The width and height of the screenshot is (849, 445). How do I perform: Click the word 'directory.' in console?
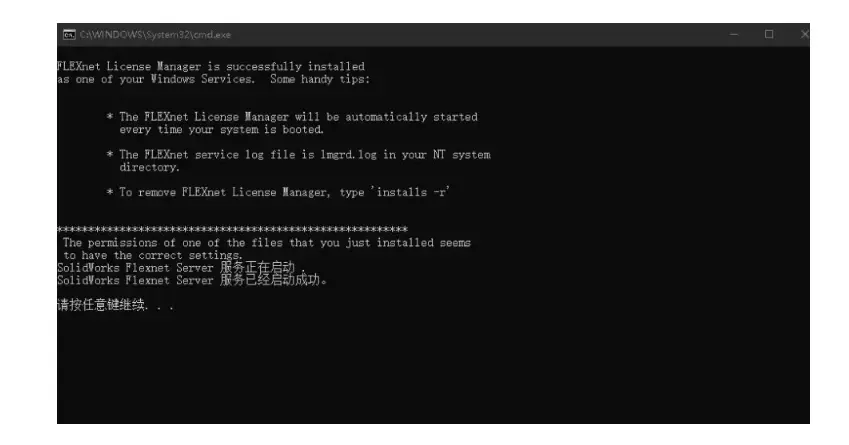point(149,167)
